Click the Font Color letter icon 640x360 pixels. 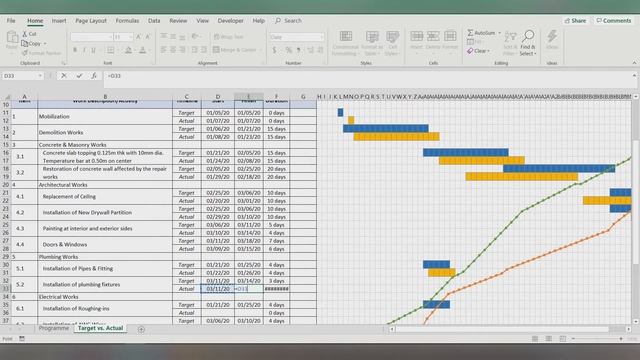pyautogui.click(x=142, y=50)
